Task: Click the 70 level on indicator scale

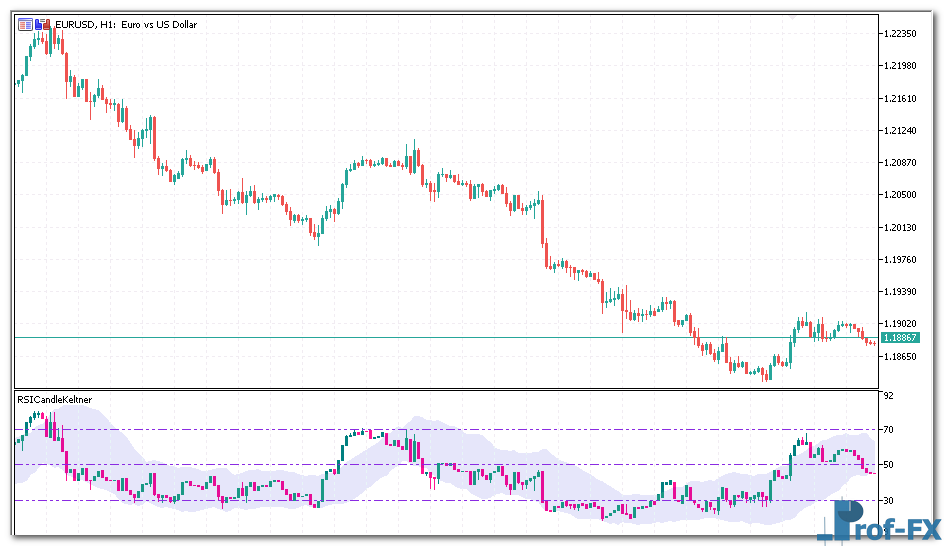Action: [888, 430]
